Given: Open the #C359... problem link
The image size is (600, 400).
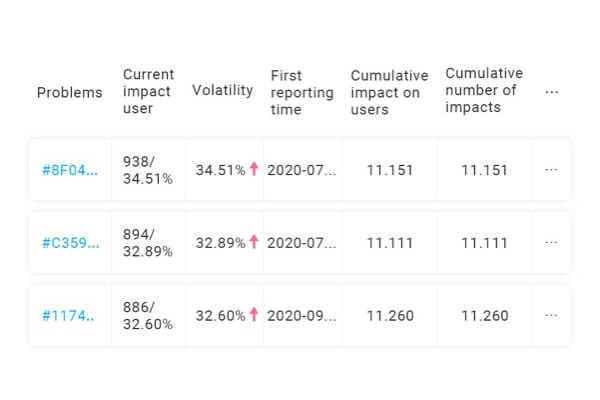Looking at the screenshot, I should click(70, 243).
